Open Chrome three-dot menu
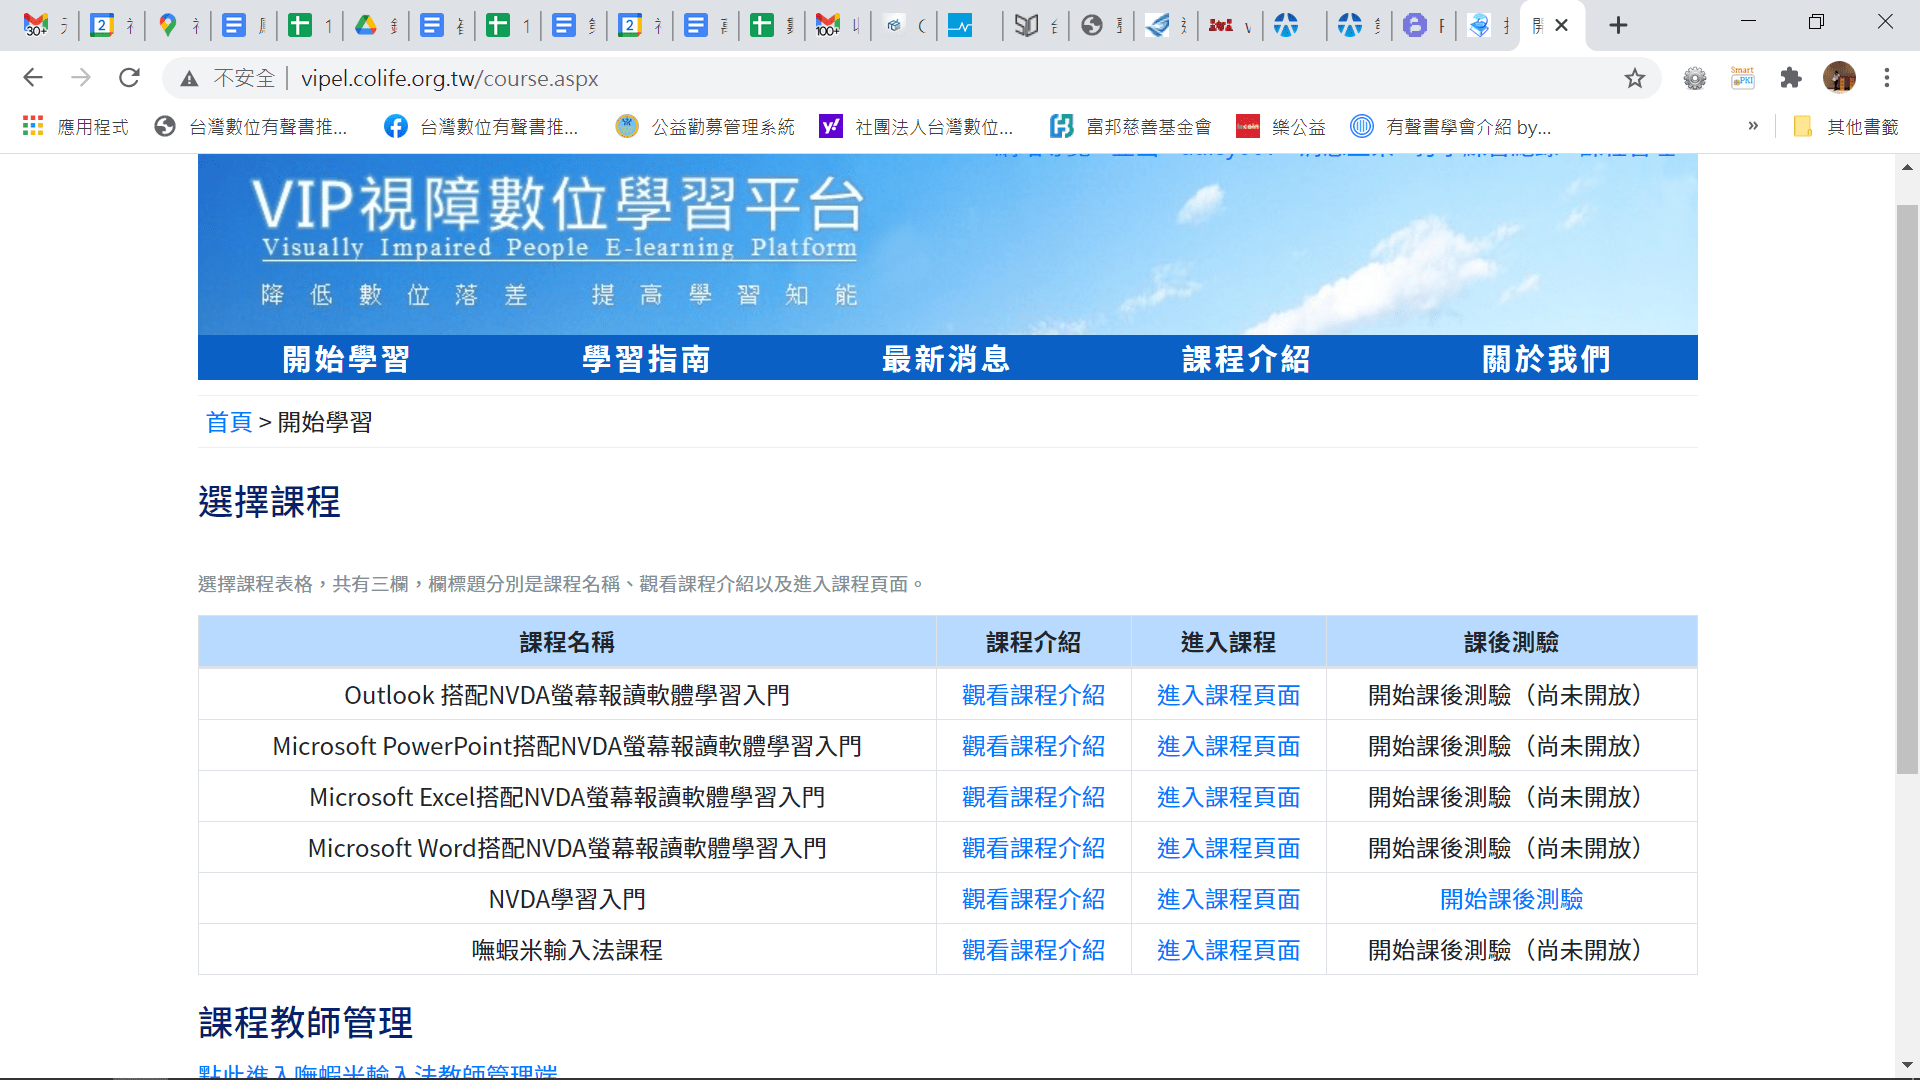 click(1887, 78)
